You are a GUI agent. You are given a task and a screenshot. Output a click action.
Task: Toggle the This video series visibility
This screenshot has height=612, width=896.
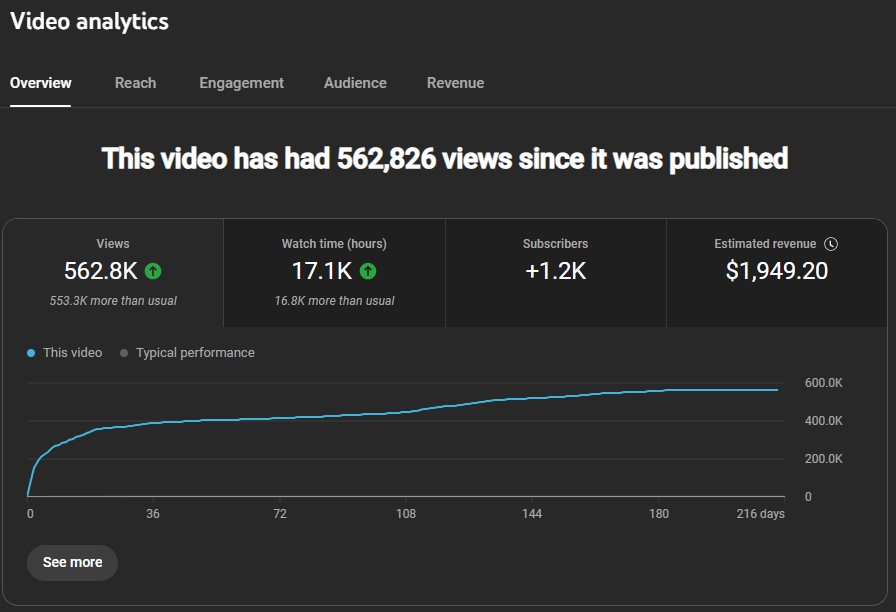pos(64,352)
